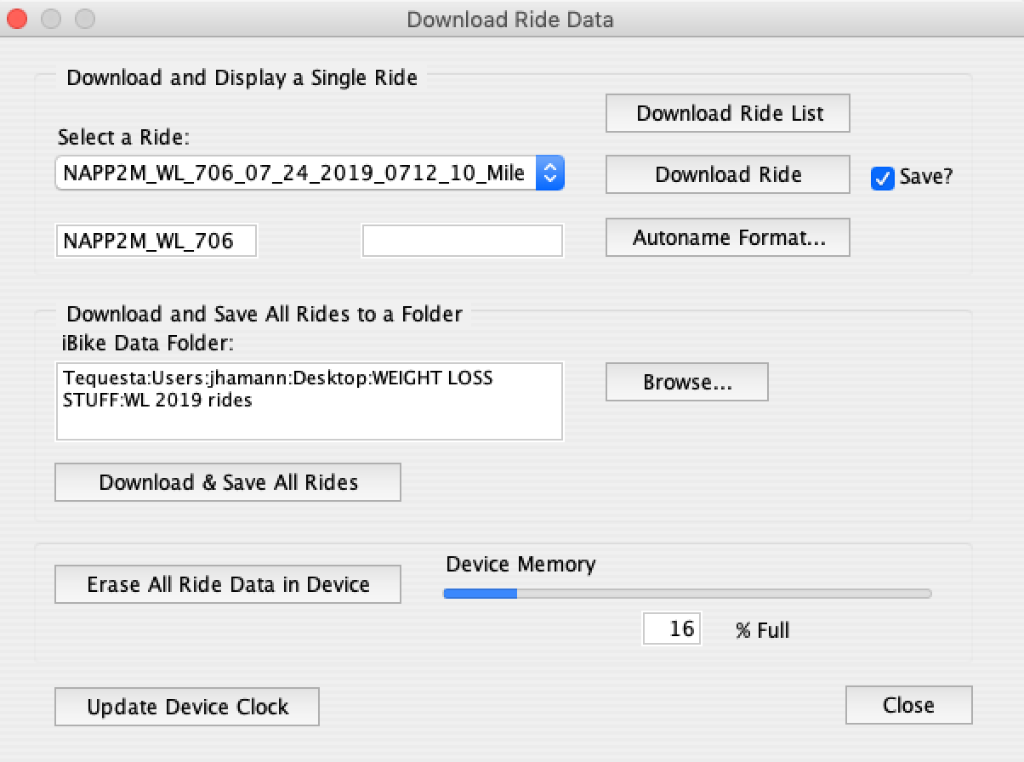Screen dimensions: 1024x762
Task: Start Download & Save All Rides
Action: tap(228, 482)
